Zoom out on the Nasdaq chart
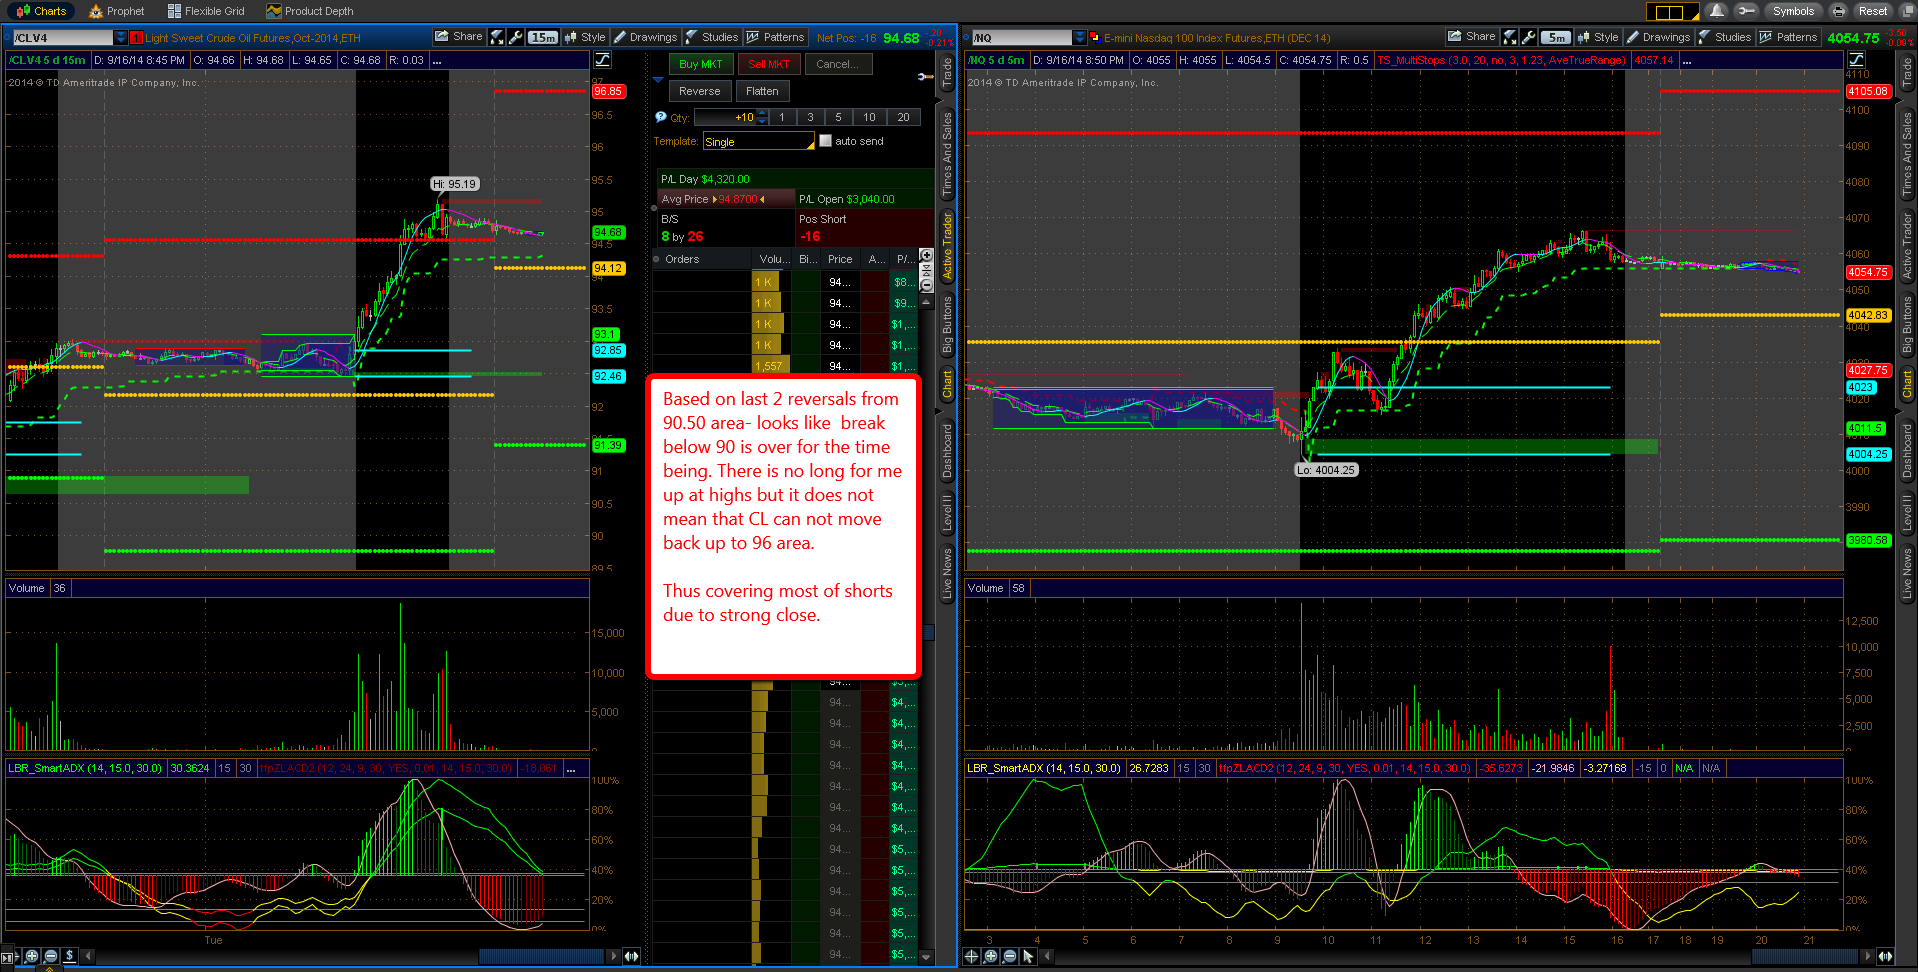 click(1009, 956)
